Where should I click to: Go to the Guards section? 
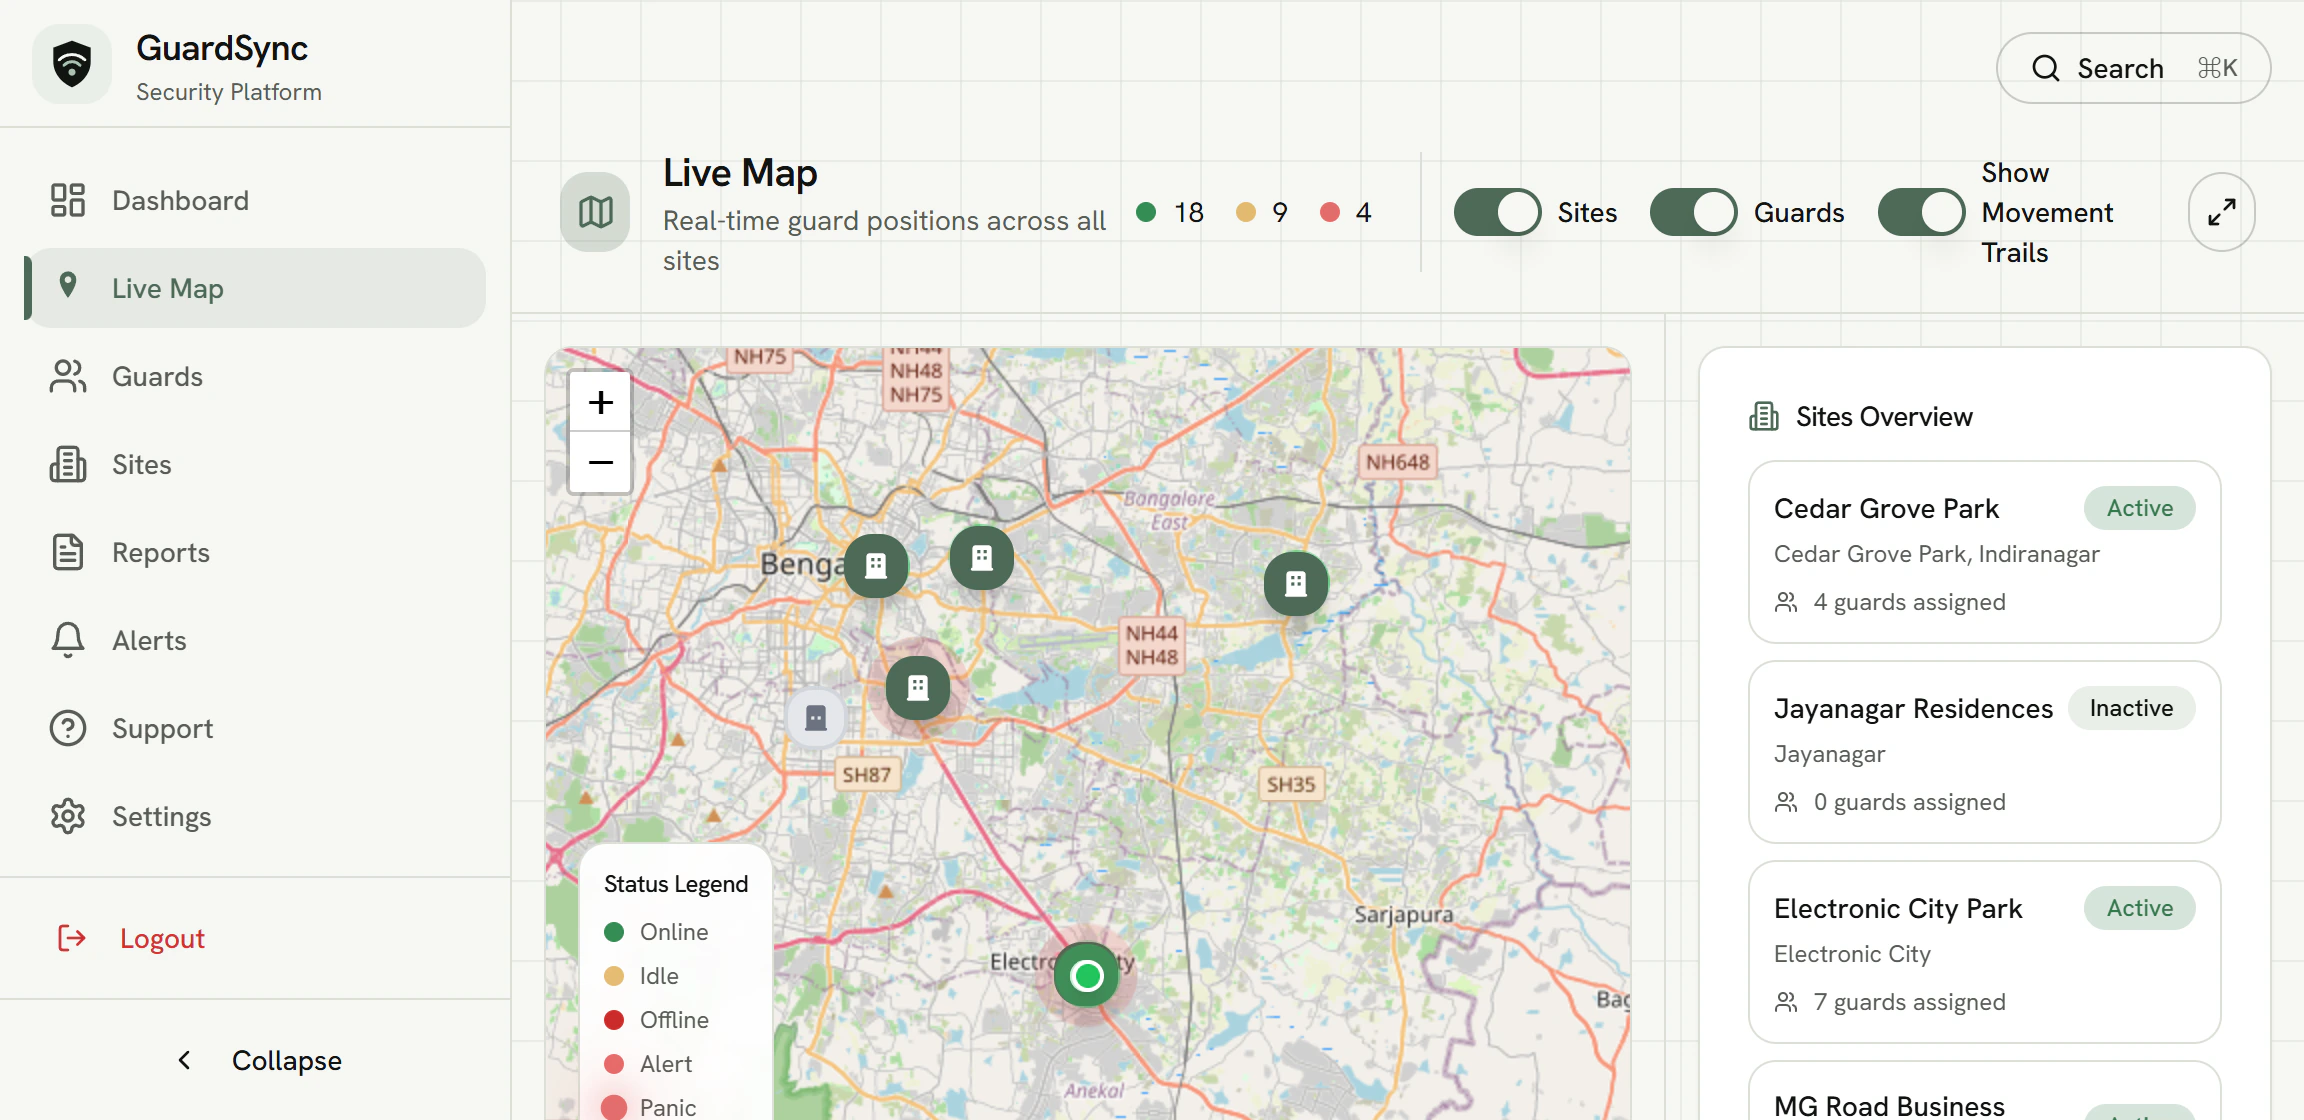255,376
